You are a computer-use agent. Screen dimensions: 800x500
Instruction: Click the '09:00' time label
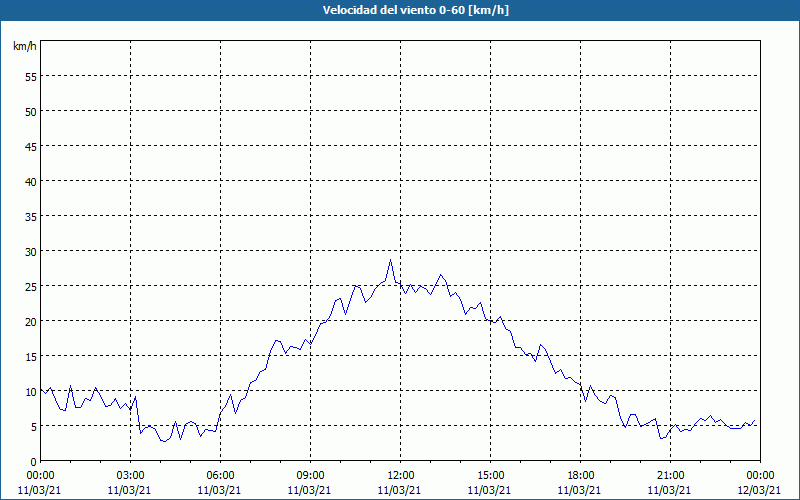point(310,476)
